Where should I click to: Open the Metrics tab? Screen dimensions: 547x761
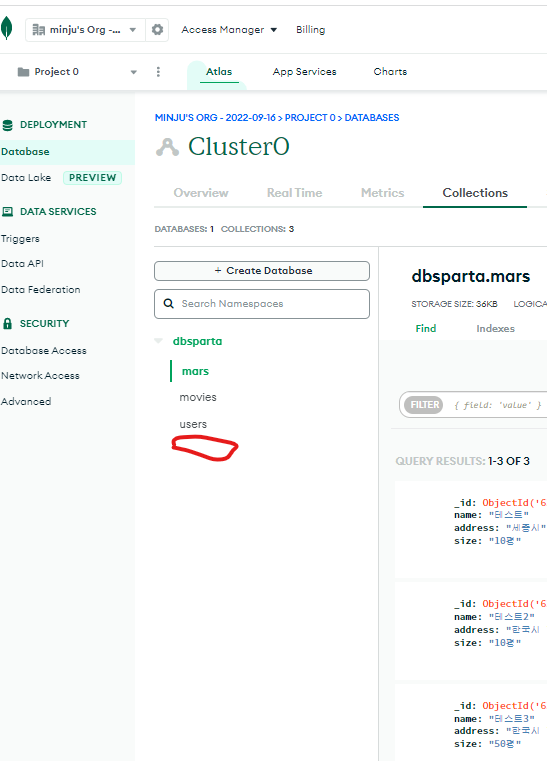382,193
